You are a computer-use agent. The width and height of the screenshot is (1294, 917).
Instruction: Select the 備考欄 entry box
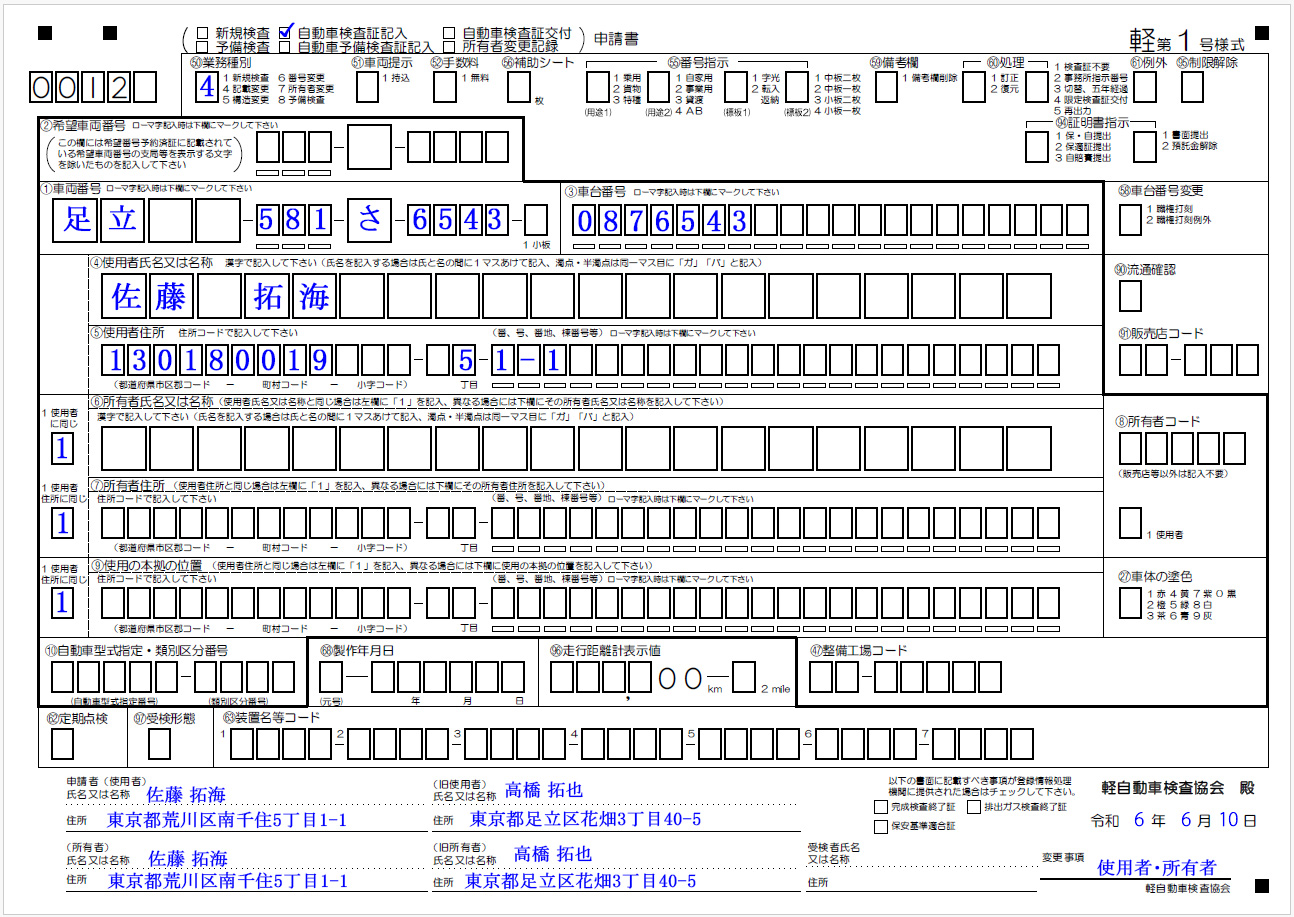(x=885, y=87)
